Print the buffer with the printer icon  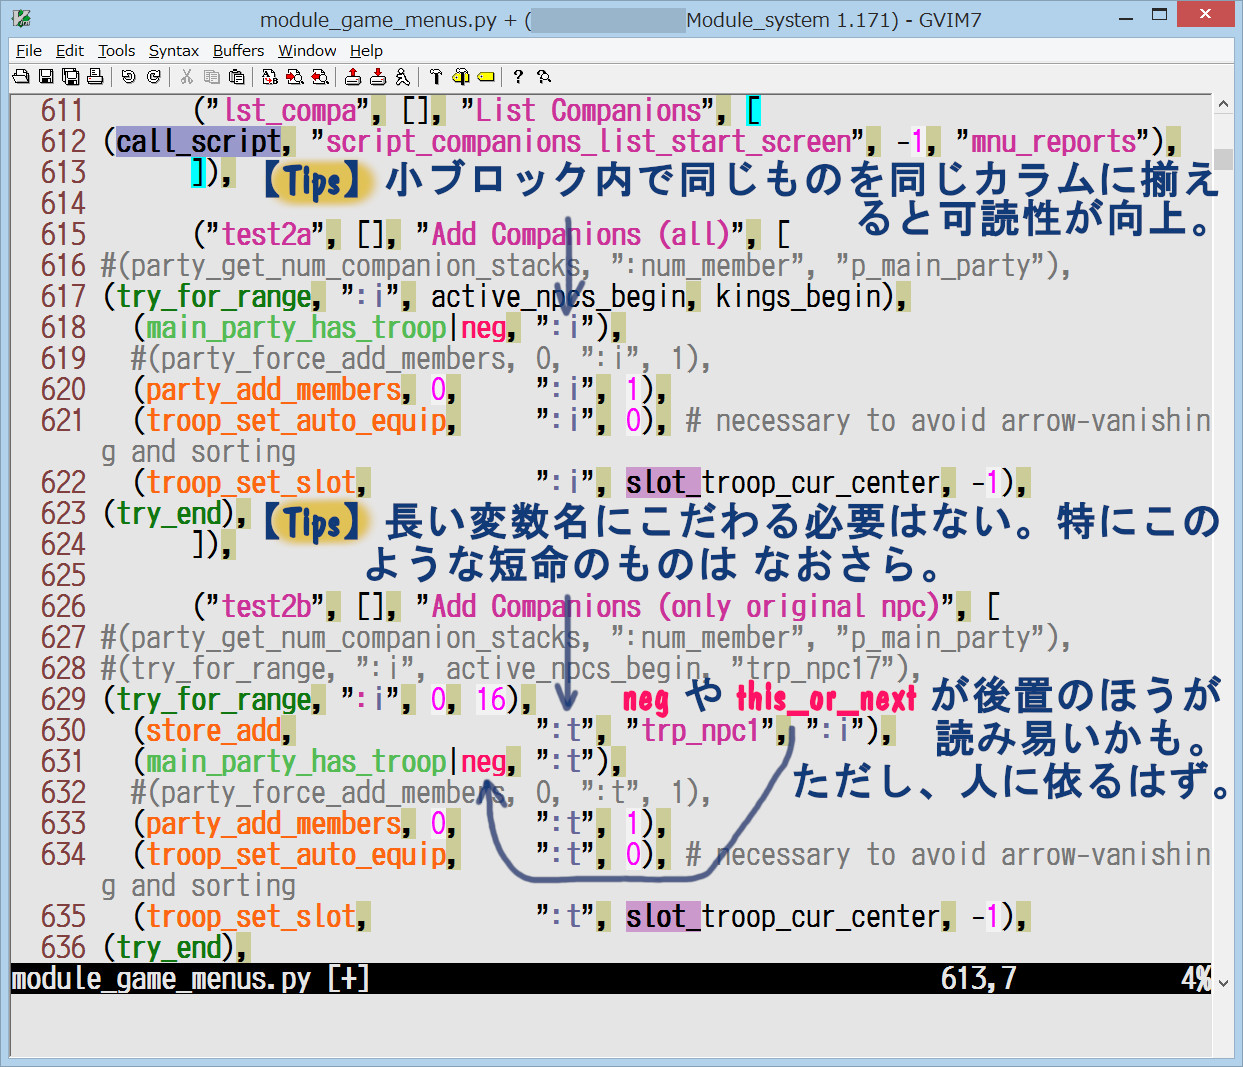[95, 76]
